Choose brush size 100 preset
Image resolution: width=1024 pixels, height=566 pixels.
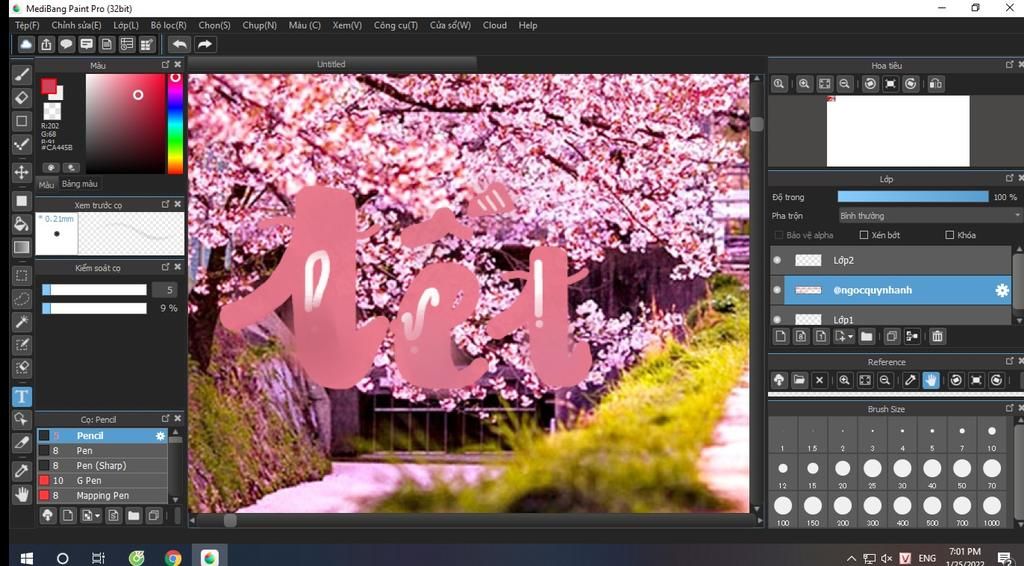pyautogui.click(x=782, y=510)
